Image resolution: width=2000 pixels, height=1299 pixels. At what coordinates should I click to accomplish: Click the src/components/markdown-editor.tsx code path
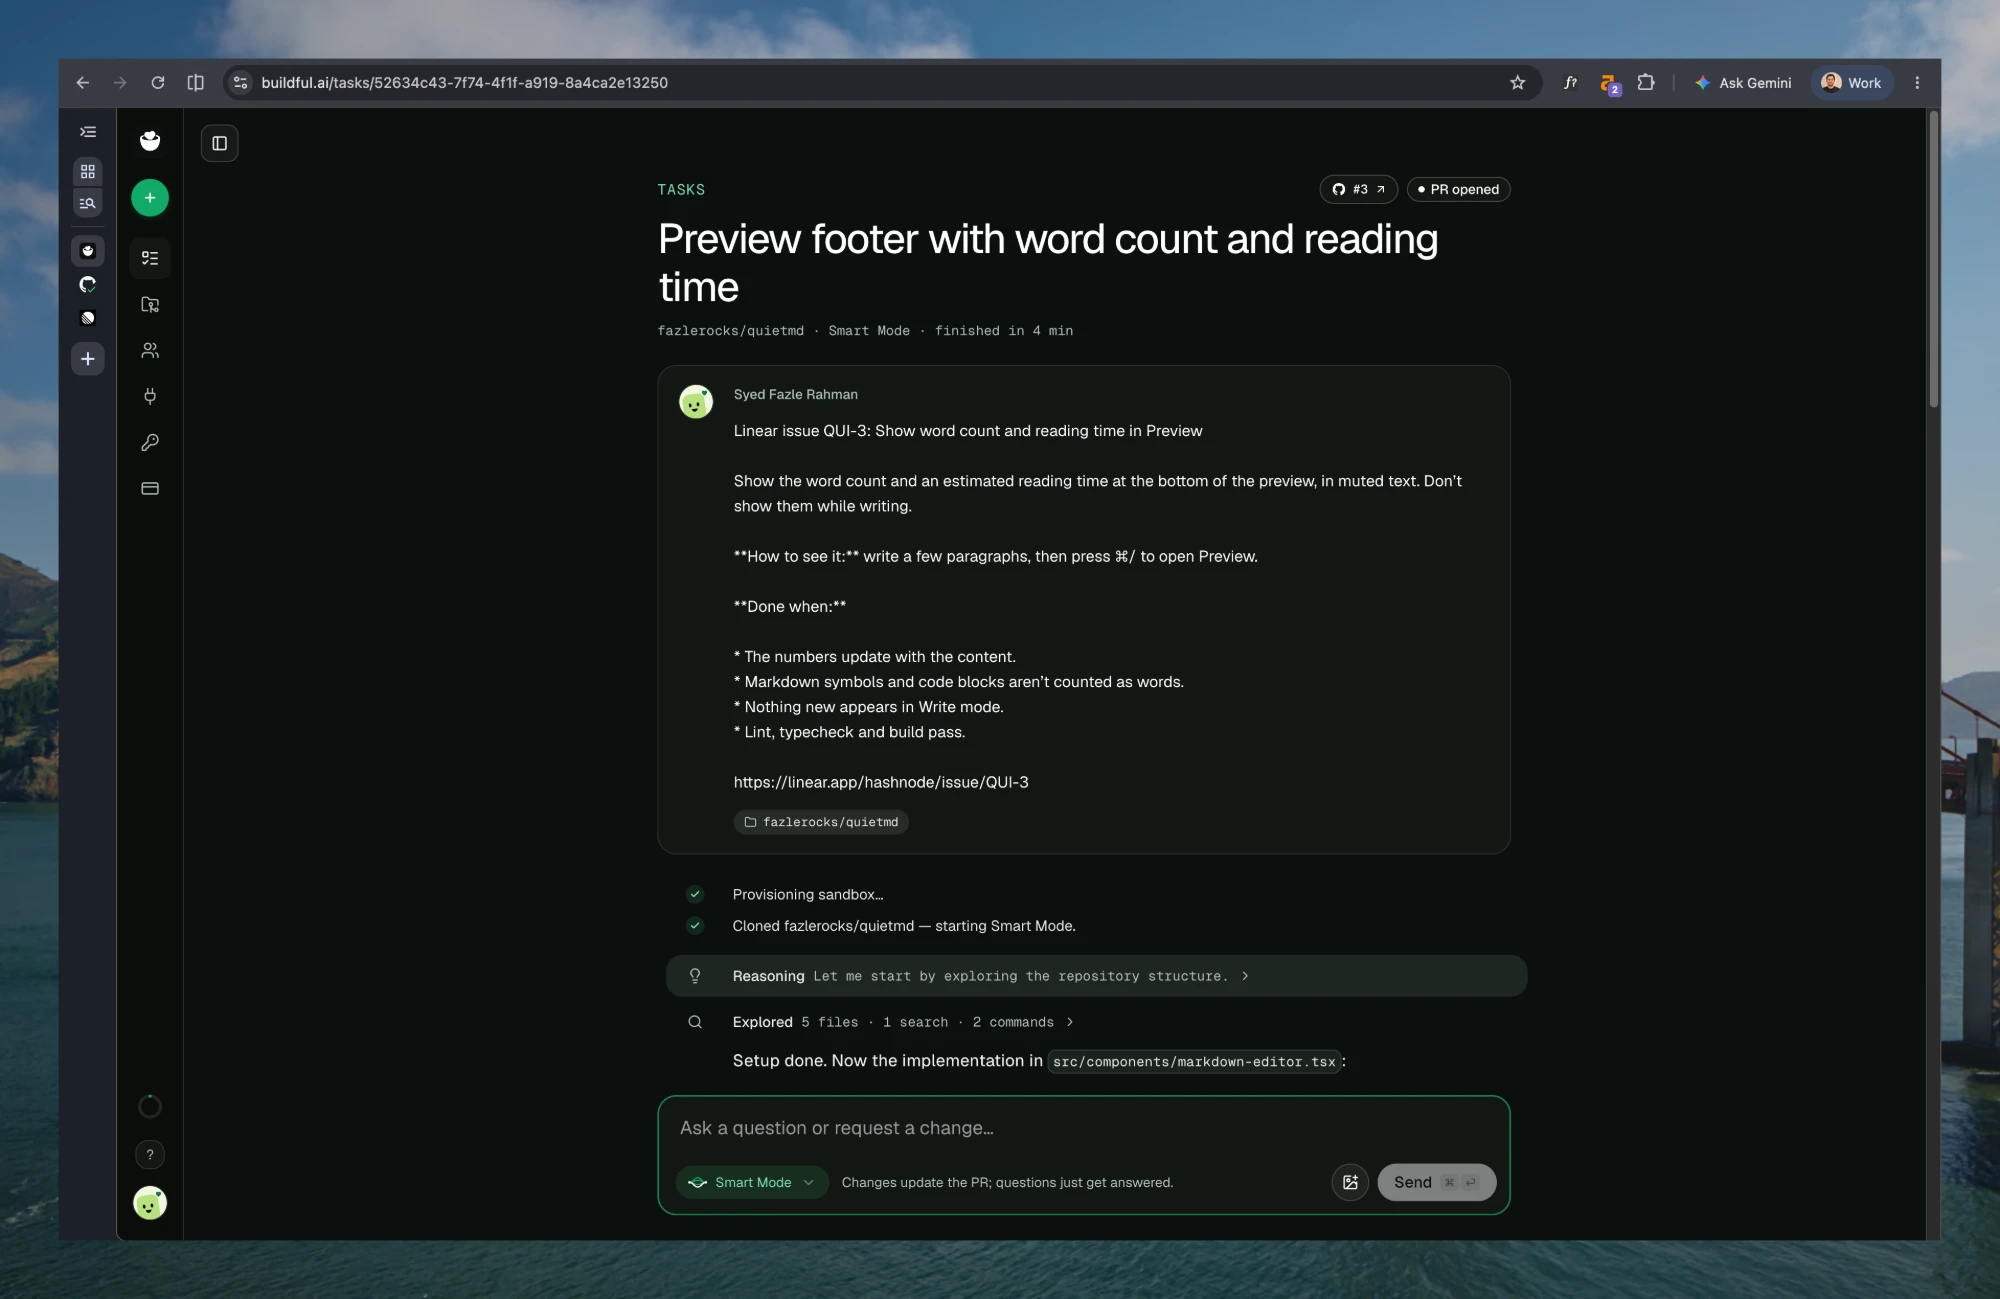coord(1194,1062)
